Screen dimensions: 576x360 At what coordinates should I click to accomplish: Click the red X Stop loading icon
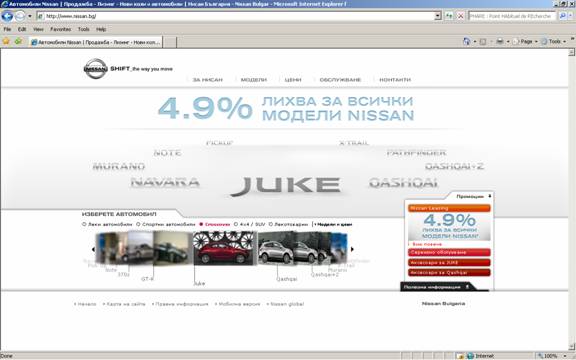pyautogui.click(x=460, y=16)
